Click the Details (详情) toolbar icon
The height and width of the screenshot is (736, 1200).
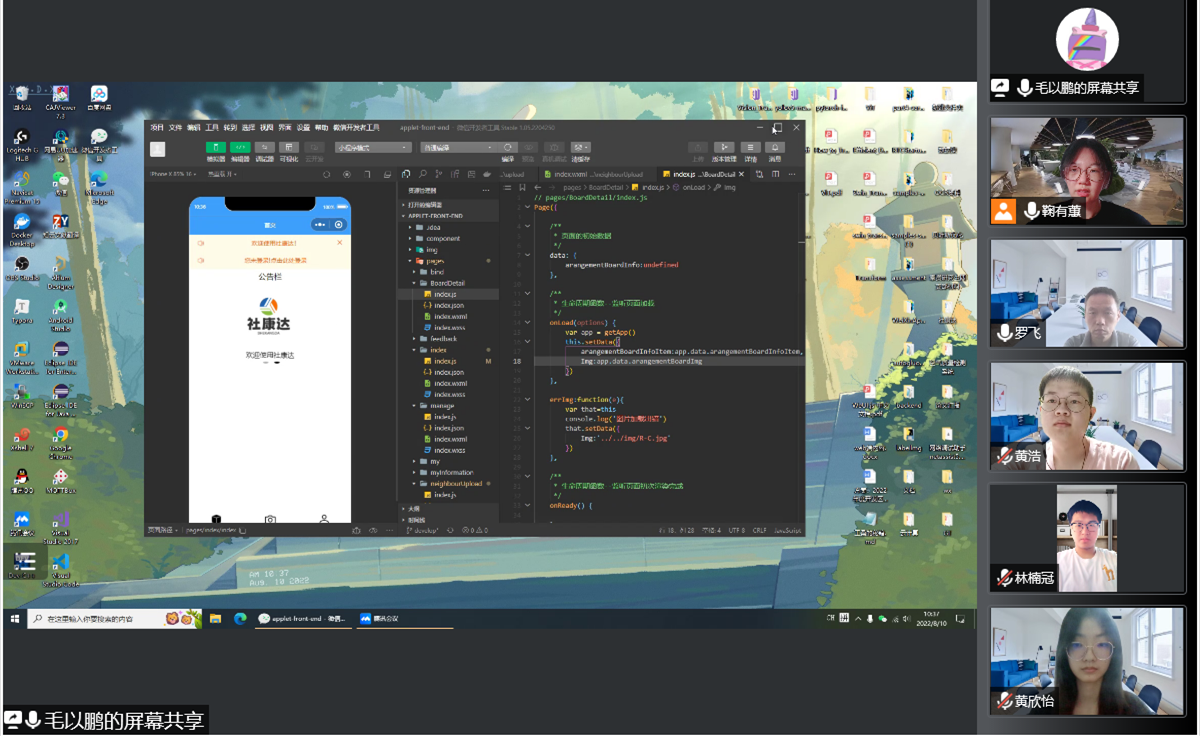point(750,148)
